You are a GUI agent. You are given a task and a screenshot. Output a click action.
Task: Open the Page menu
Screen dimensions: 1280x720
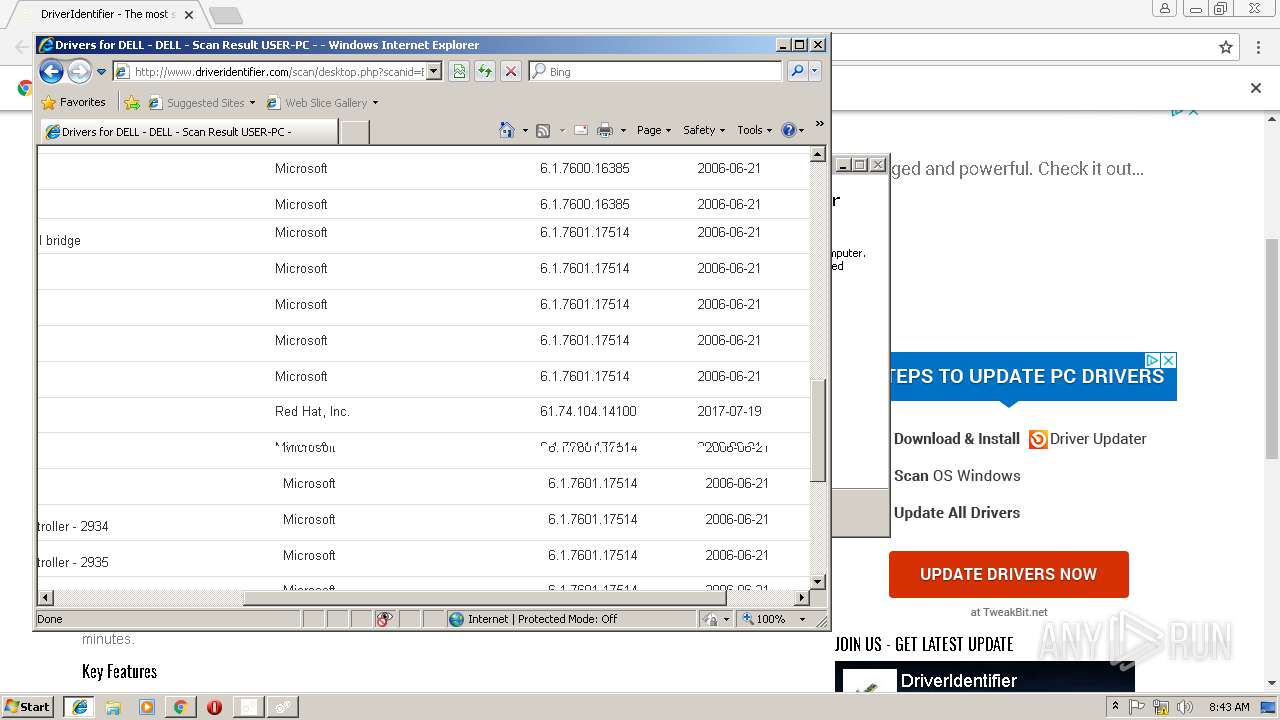coord(654,130)
